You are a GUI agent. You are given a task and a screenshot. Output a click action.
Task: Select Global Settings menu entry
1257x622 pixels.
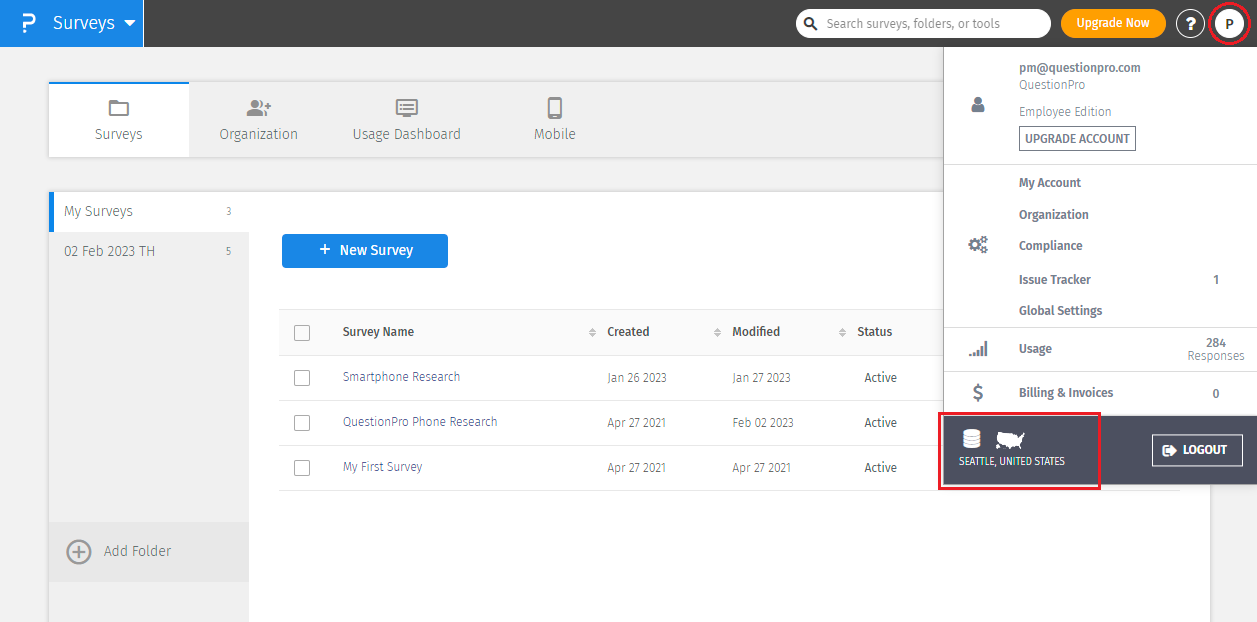1060,311
